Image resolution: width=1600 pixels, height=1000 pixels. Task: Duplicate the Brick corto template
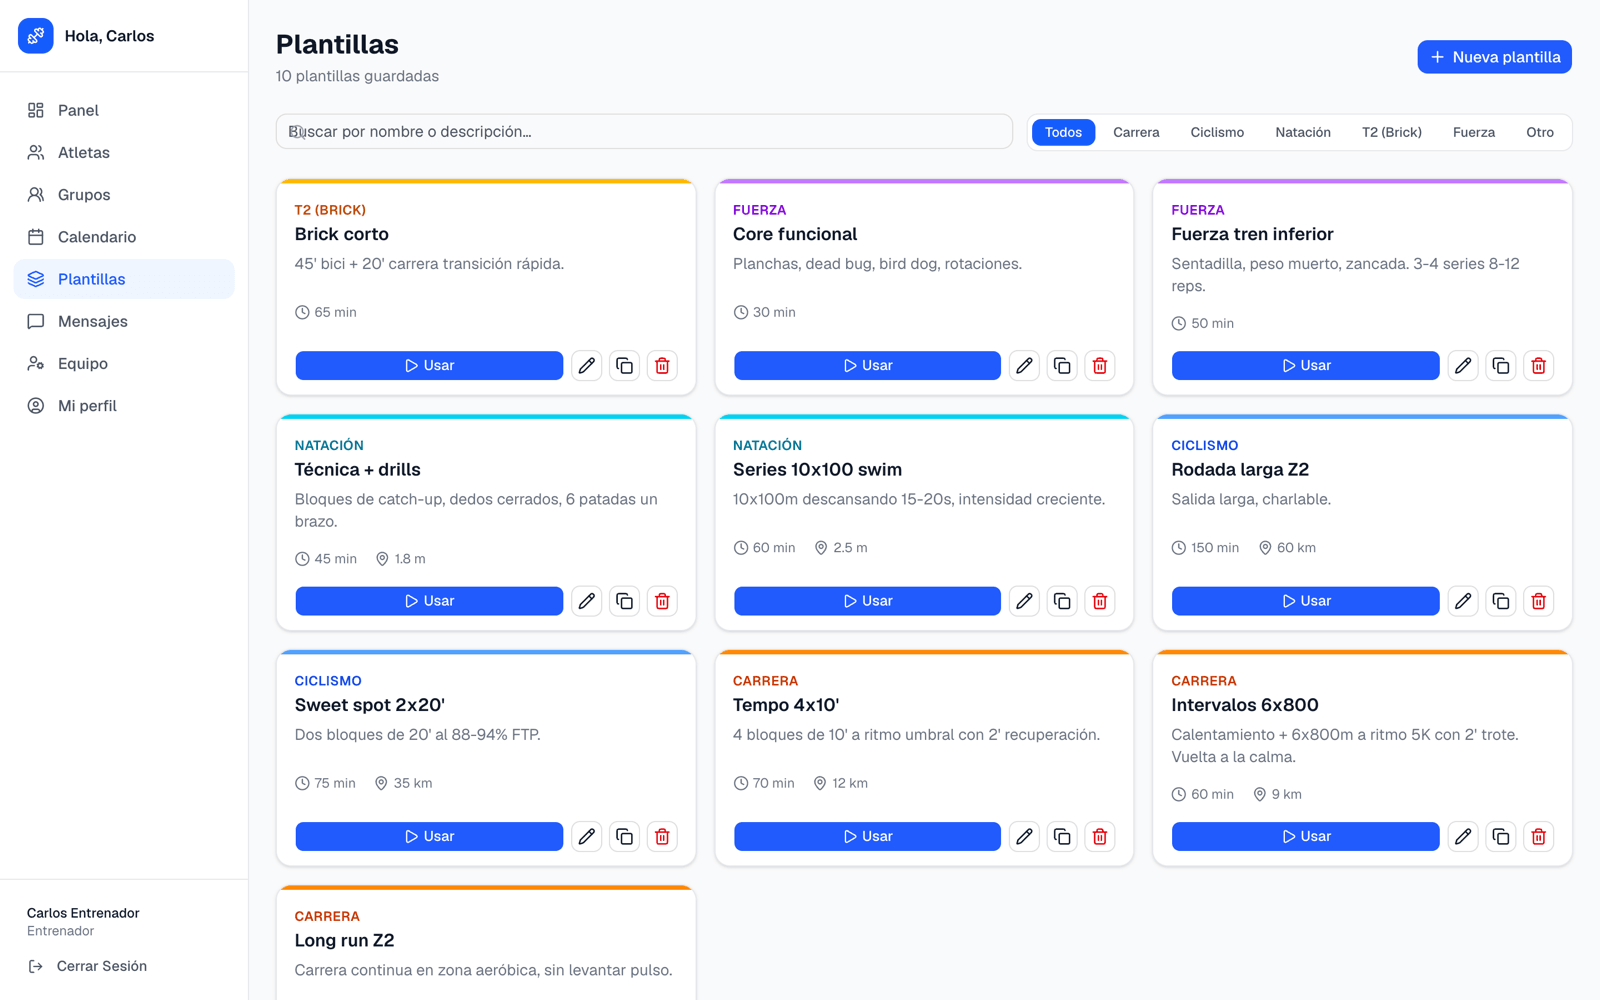coord(625,366)
